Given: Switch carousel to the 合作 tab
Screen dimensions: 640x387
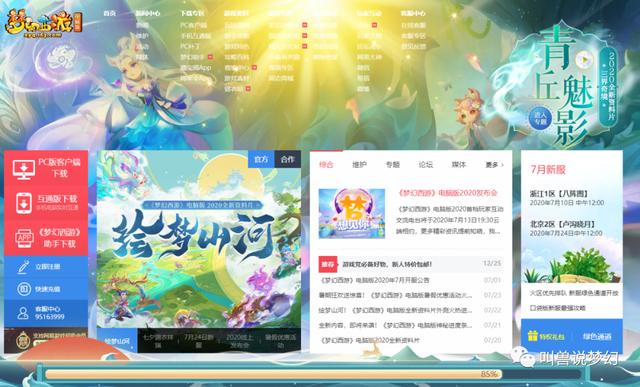Looking at the screenshot, I should click(x=287, y=159).
